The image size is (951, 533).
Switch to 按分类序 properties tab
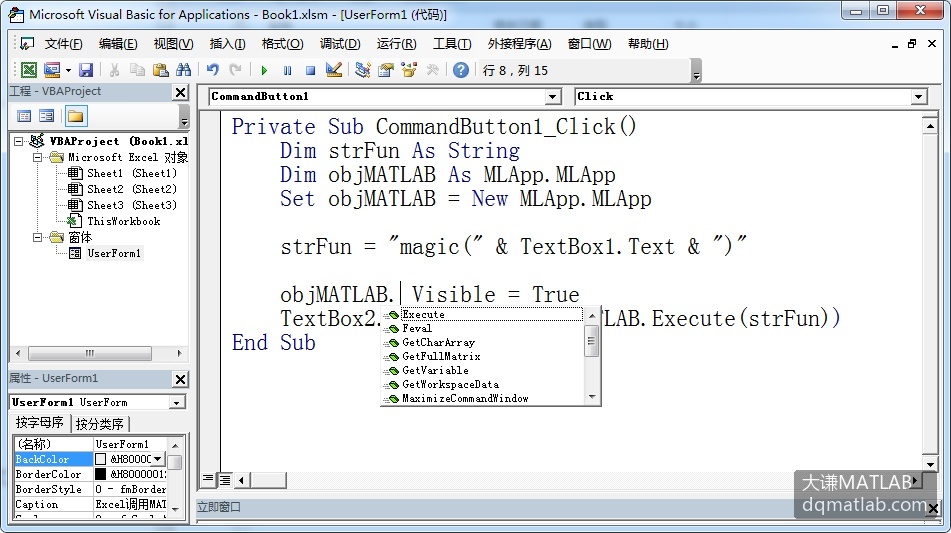tap(99, 424)
